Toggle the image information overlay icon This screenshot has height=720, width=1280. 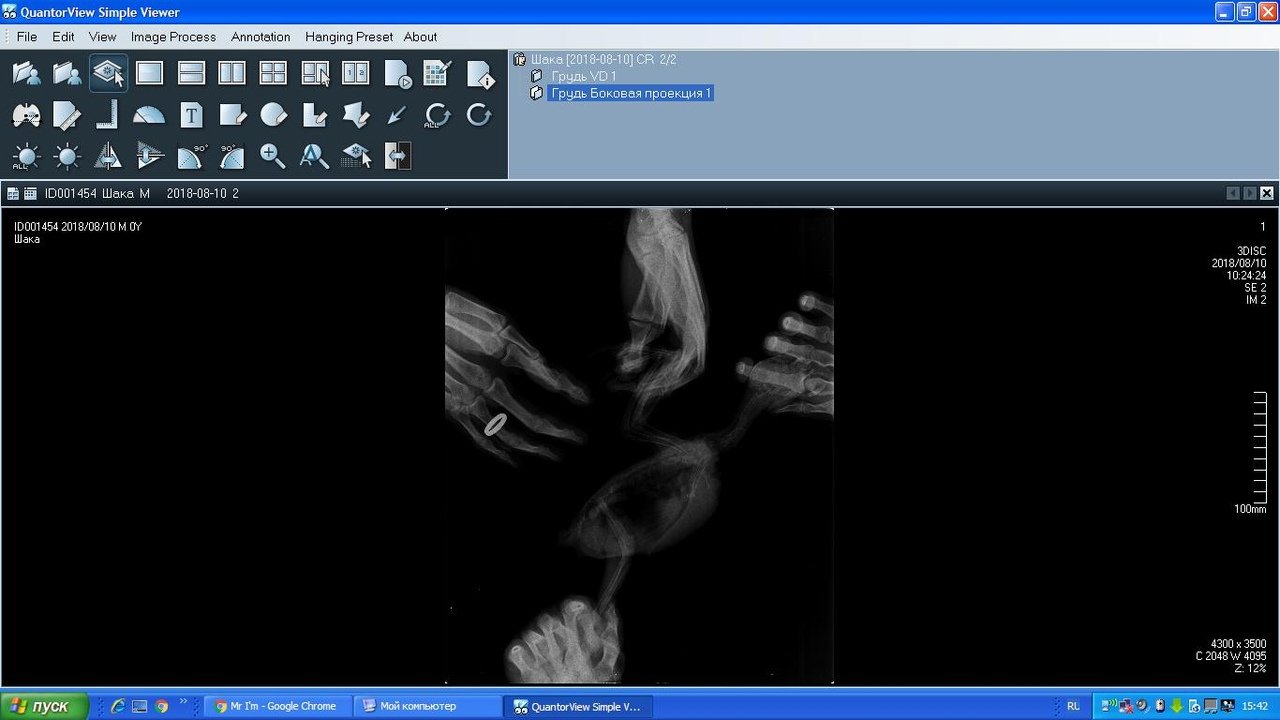(x=481, y=73)
